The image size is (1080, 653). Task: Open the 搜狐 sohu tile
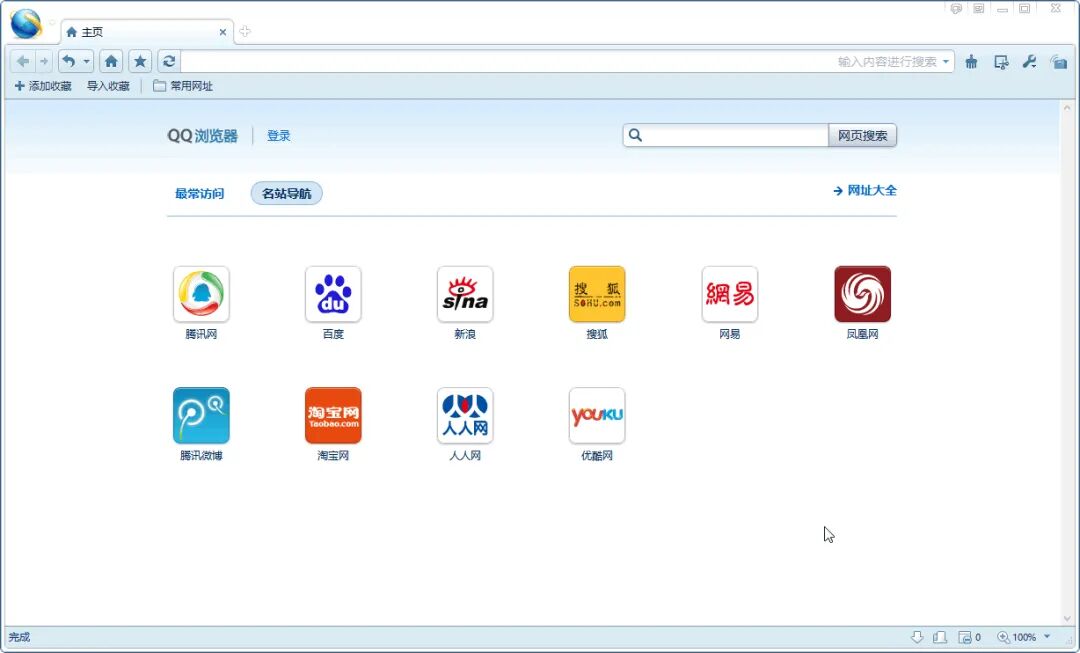[597, 294]
